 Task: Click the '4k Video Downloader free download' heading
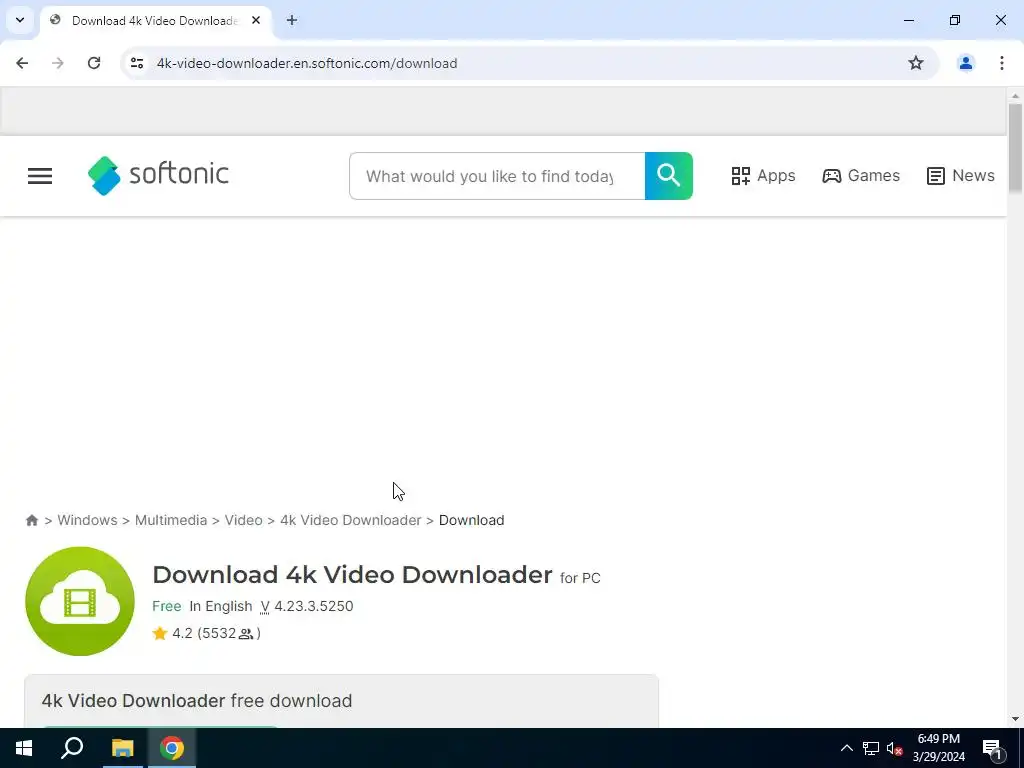coord(197,701)
